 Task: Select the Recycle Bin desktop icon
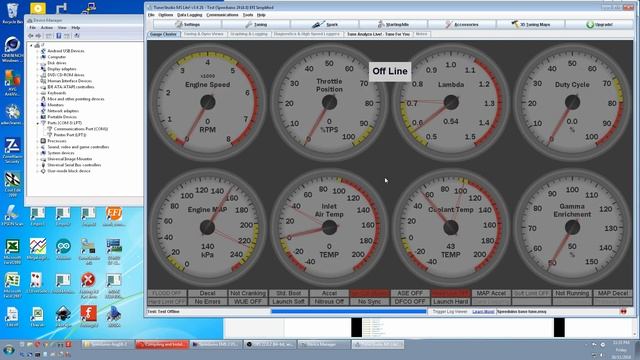[12, 13]
